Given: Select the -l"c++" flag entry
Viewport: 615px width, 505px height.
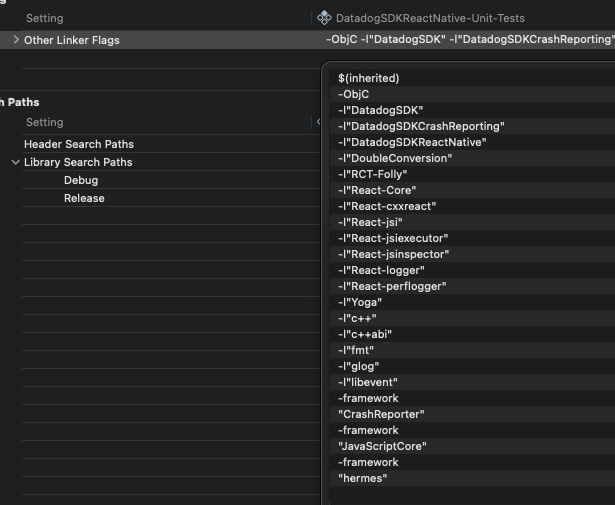Looking at the screenshot, I should coord(472,318).
